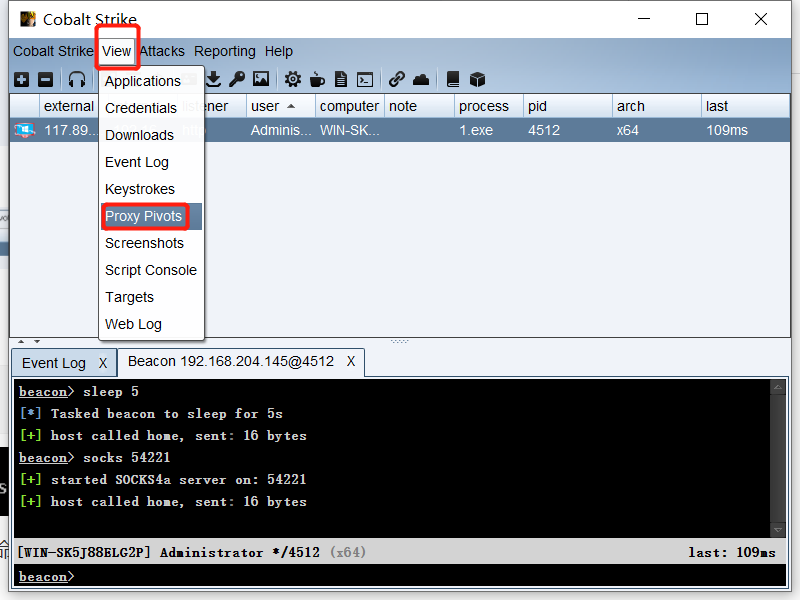
Task: Sort by the process column header
Action: (488, 106)
